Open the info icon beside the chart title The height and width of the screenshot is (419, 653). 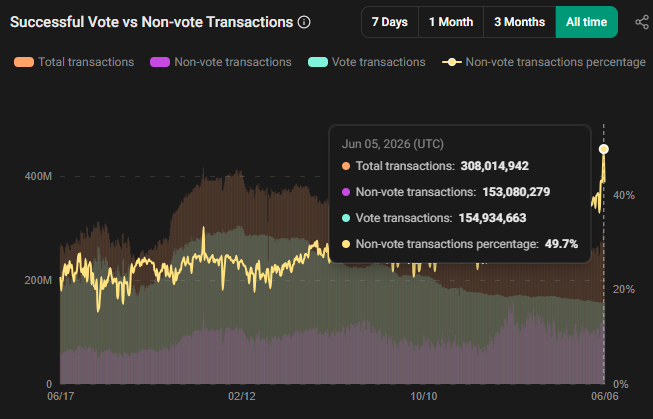click(304, 22)
